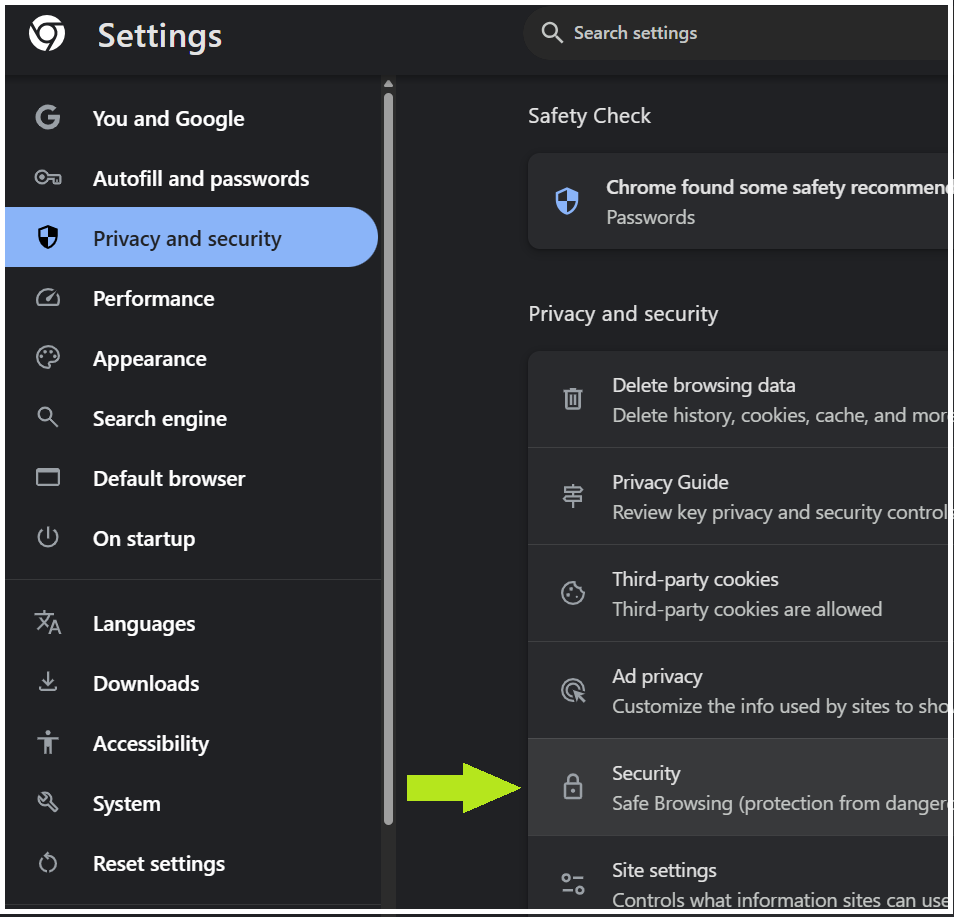Click the key icon for Autofill and passwords
Viewport: 954px width, 917px height.
47,178
